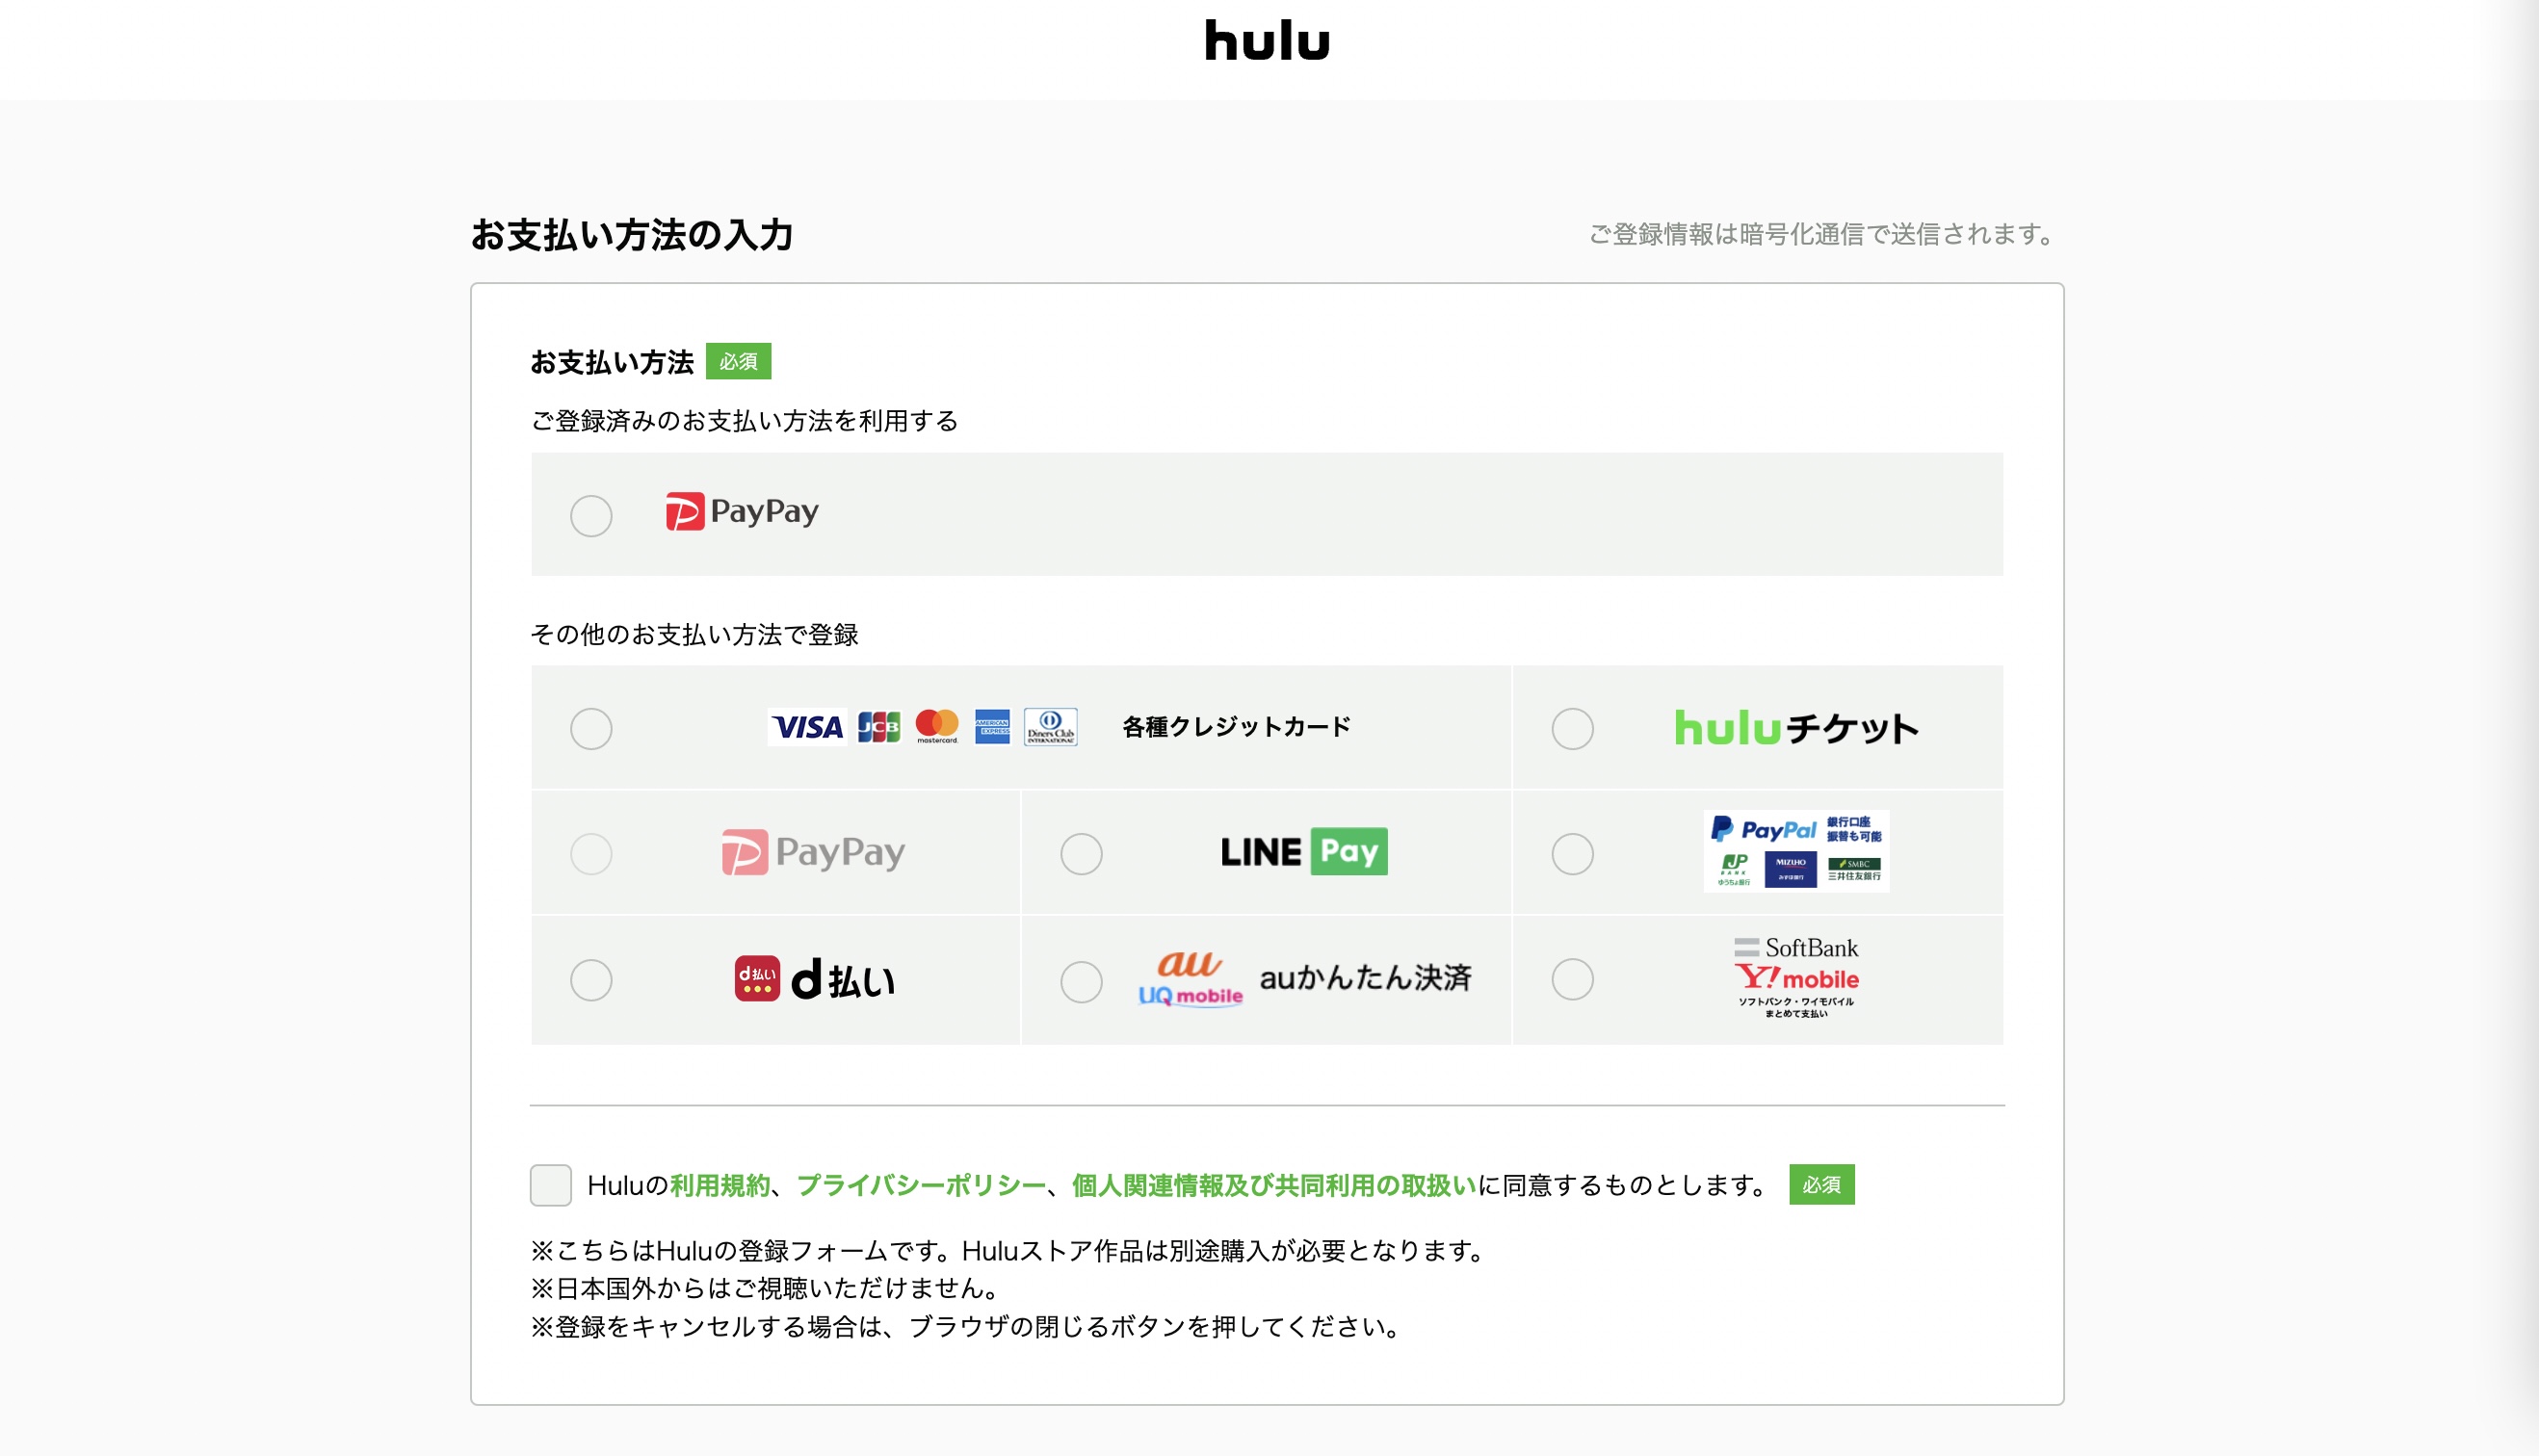Click the JCB card logo
2539x1456 pixels.
pos(879,727)
